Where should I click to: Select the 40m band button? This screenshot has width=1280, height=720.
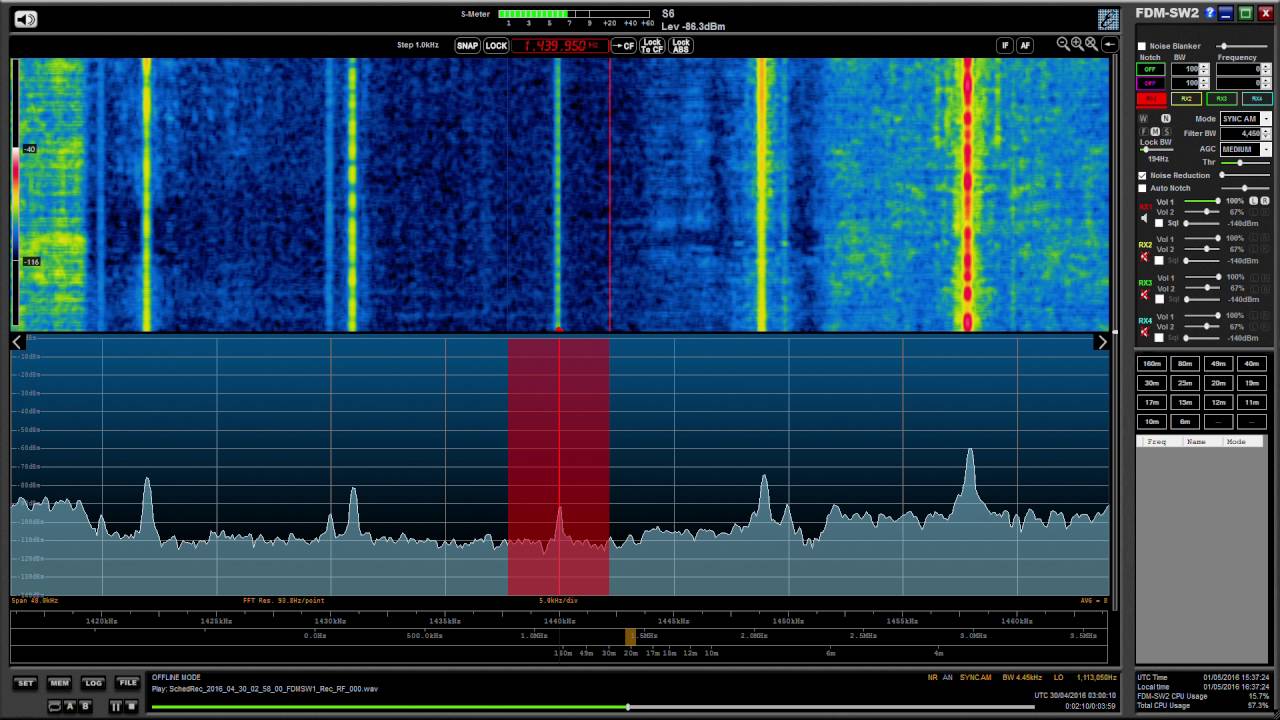tap(1251, 364)
